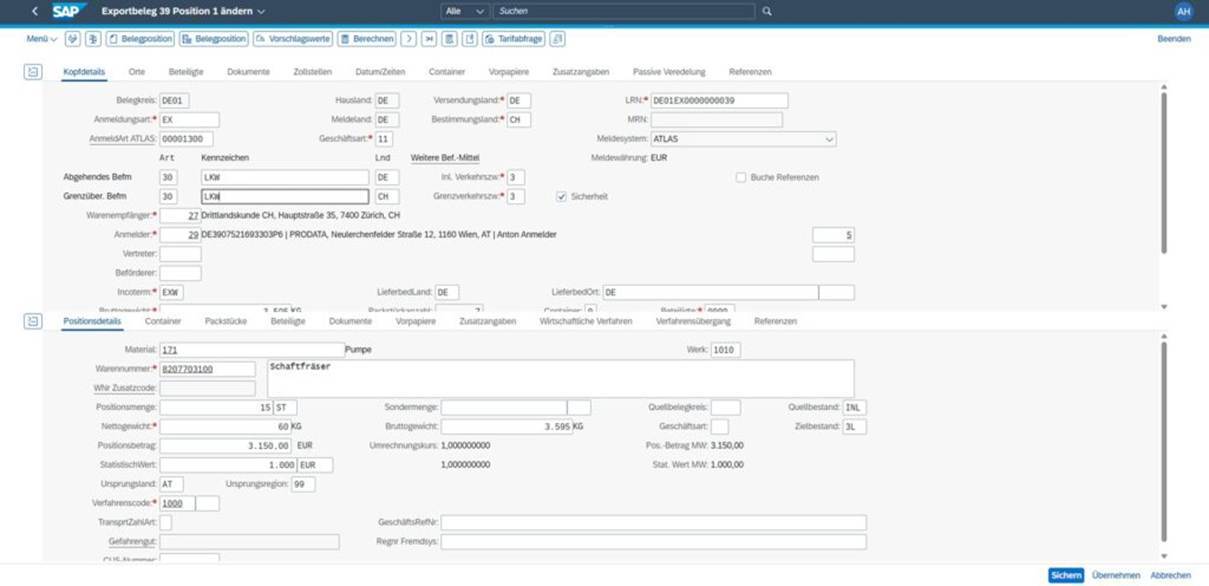Click the search magnifier icon
Image resolution: width=1209 pixels, height=586 pixels.
[x=767, y=11]
